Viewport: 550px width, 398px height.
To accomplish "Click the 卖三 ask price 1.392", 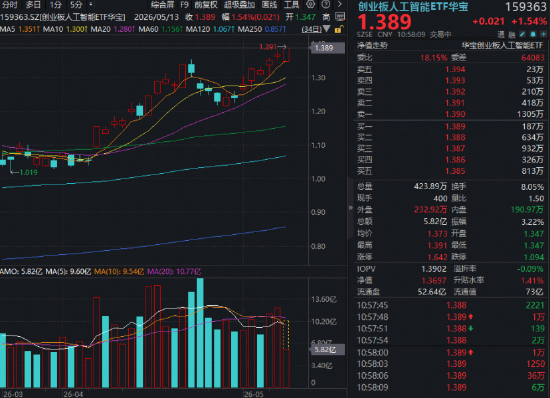I will pos(455,92).
